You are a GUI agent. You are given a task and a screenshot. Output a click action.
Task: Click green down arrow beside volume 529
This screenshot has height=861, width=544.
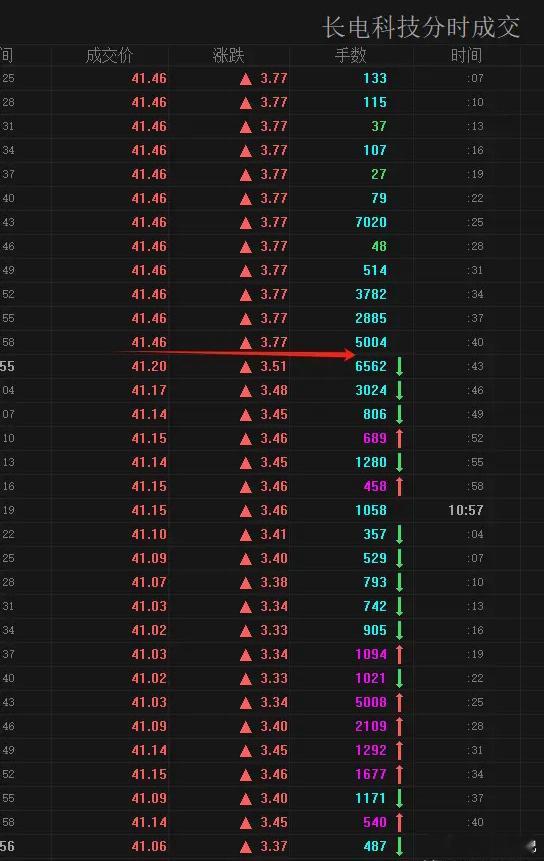(400, 558)
